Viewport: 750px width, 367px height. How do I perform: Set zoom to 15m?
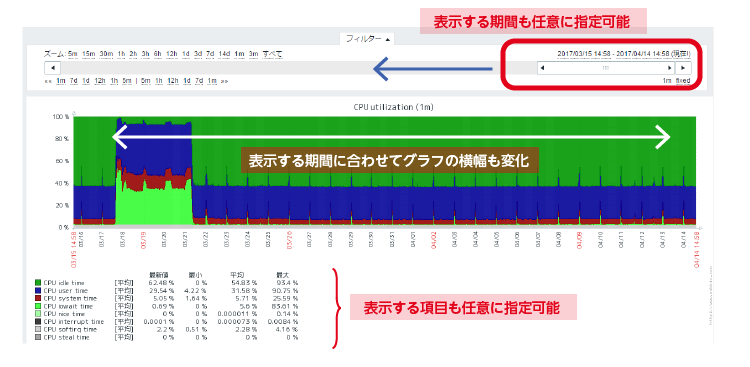tap(88, 54)
